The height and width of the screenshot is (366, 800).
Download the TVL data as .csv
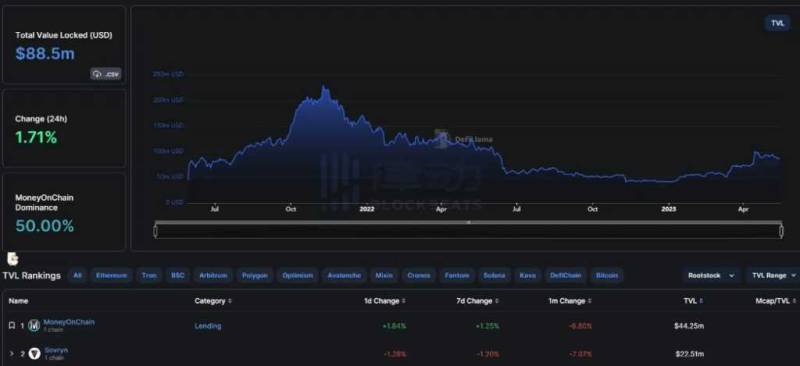[x=106, y=74]
